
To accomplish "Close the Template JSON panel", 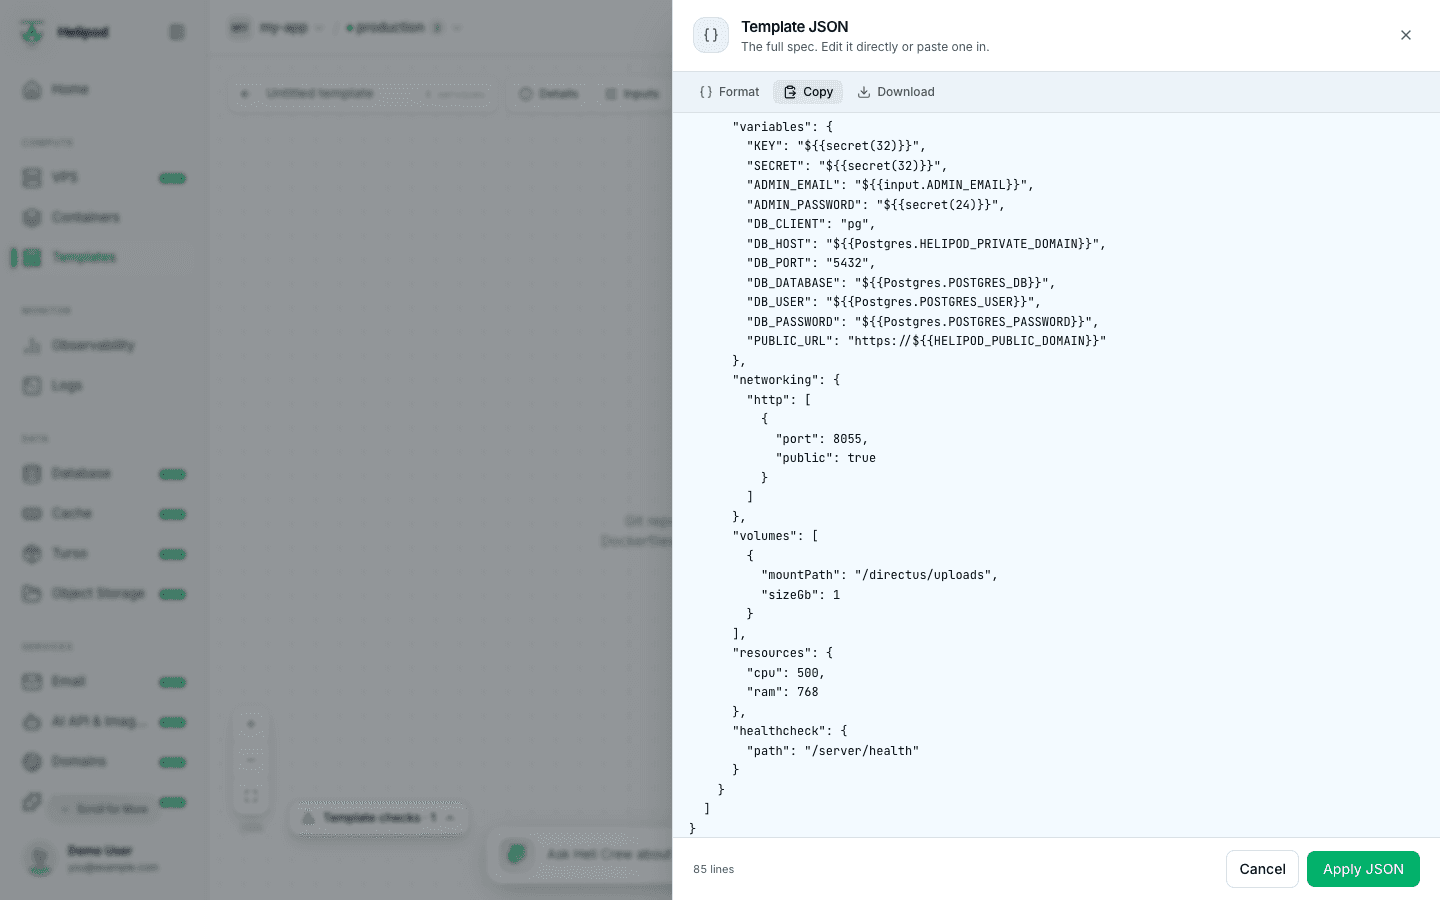I will 1406,35.
